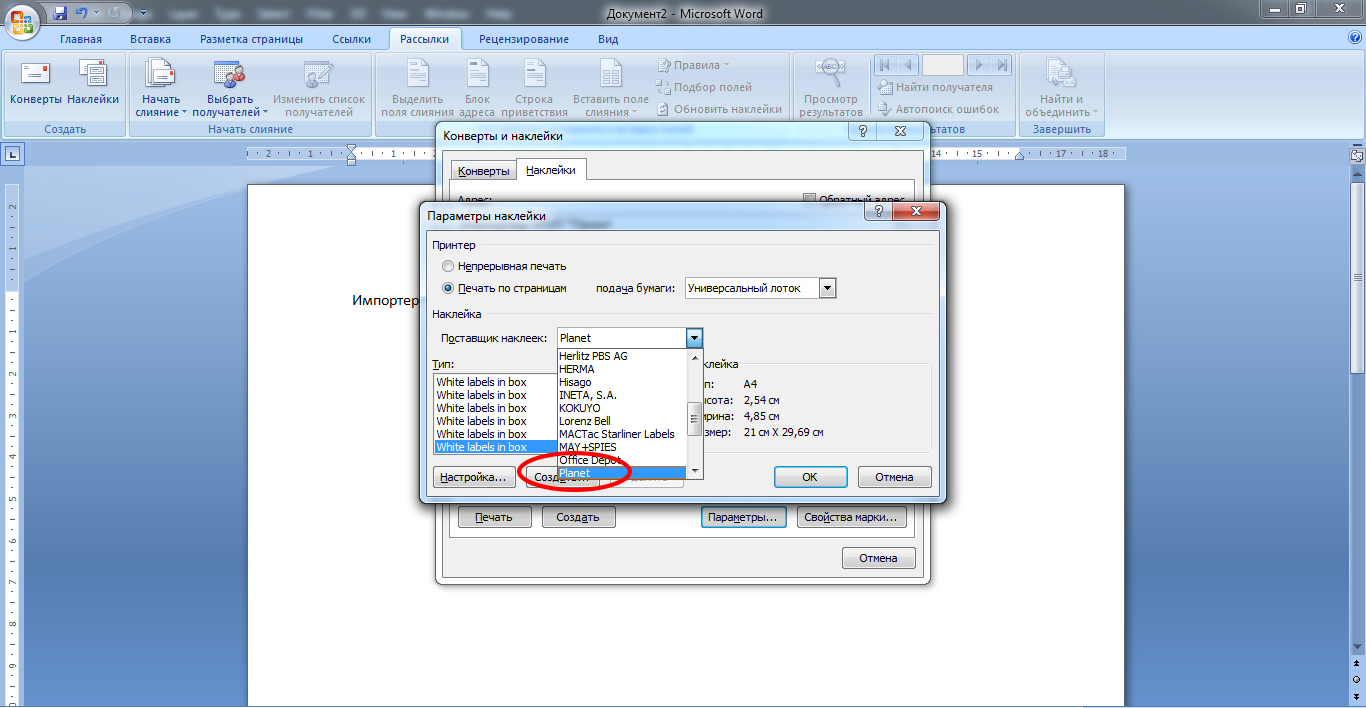
Task: Open the Начать слияние dropdown
Action: (161, 88)
